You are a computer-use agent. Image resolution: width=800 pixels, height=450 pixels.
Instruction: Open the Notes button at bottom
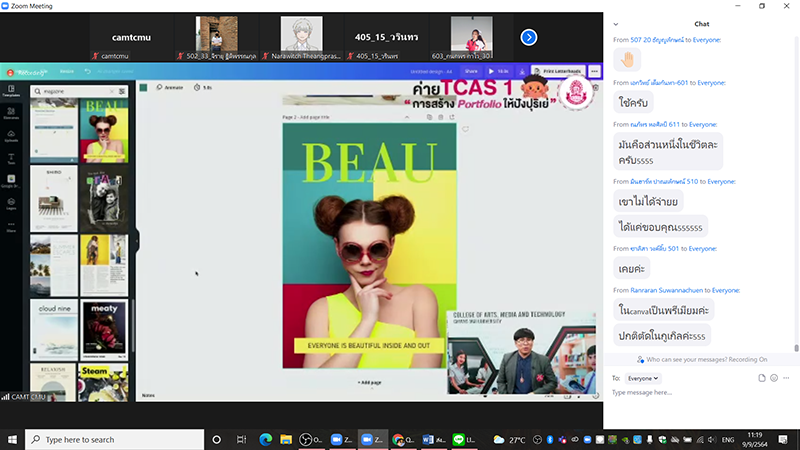[148, 395]
